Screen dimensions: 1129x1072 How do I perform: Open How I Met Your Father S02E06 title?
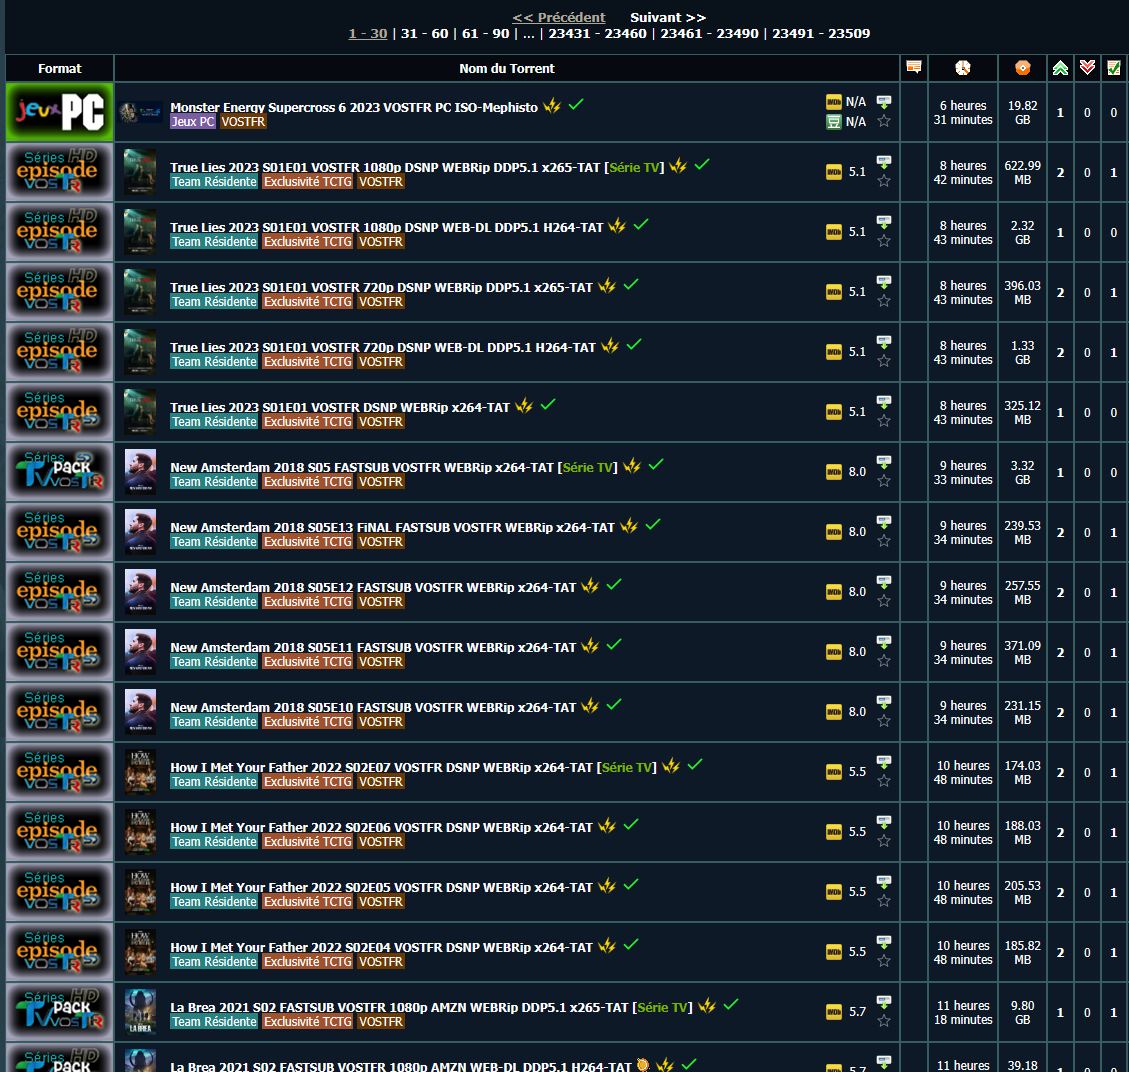point(381,827)
